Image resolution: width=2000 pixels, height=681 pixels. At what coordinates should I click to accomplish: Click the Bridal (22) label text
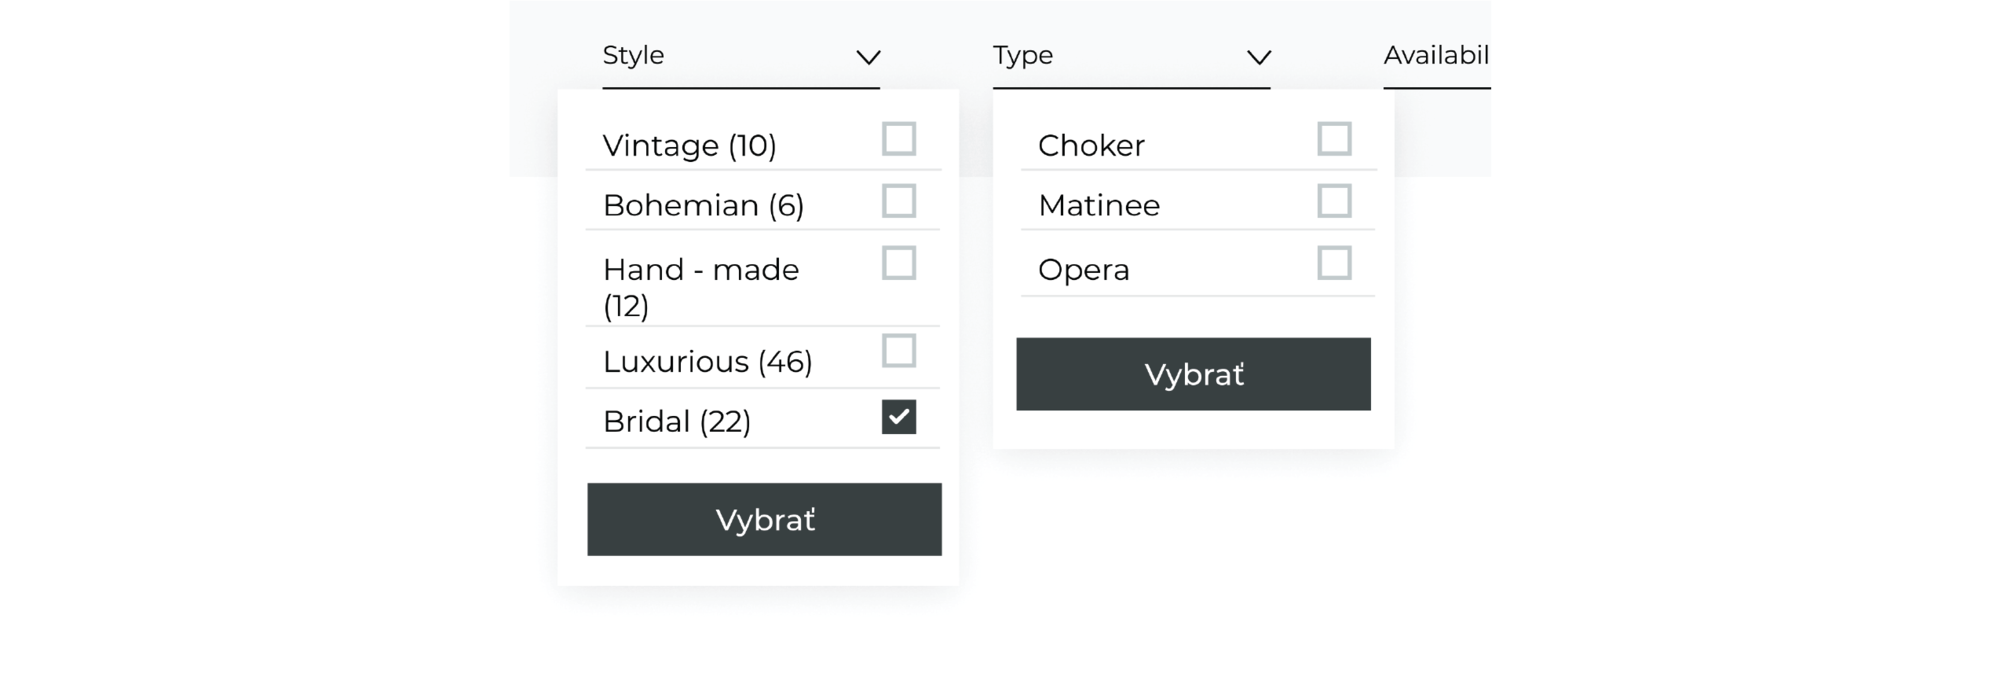[677, 422]
